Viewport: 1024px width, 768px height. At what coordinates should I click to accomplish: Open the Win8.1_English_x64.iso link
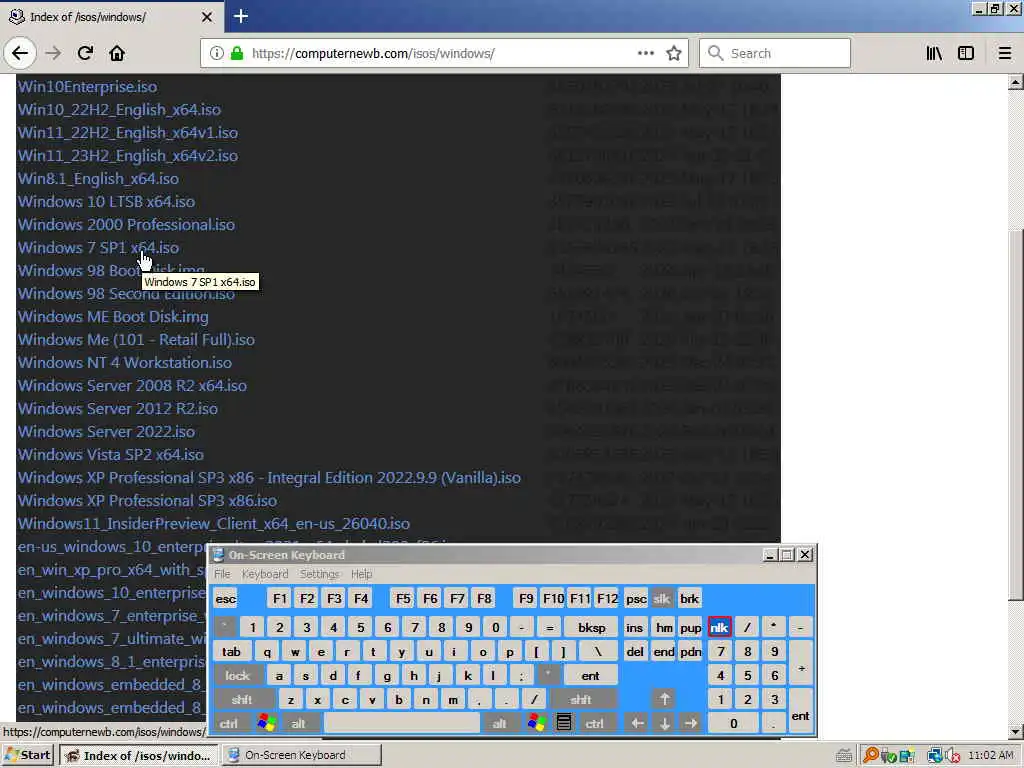click(98, 179)
